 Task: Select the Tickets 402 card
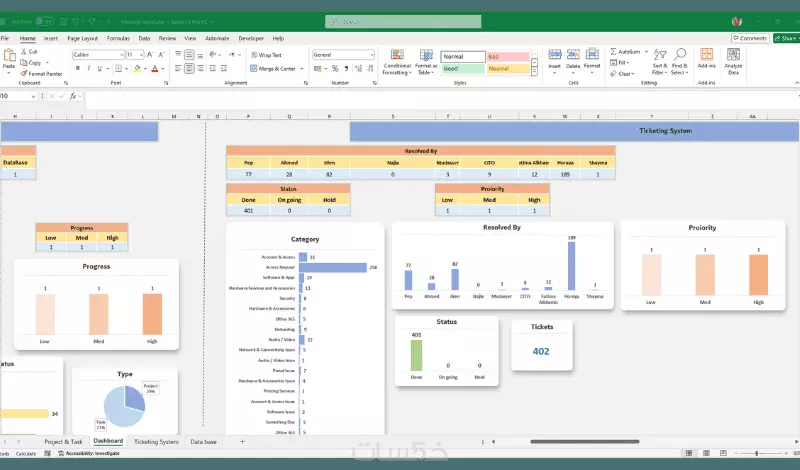(x=541, y=345)
